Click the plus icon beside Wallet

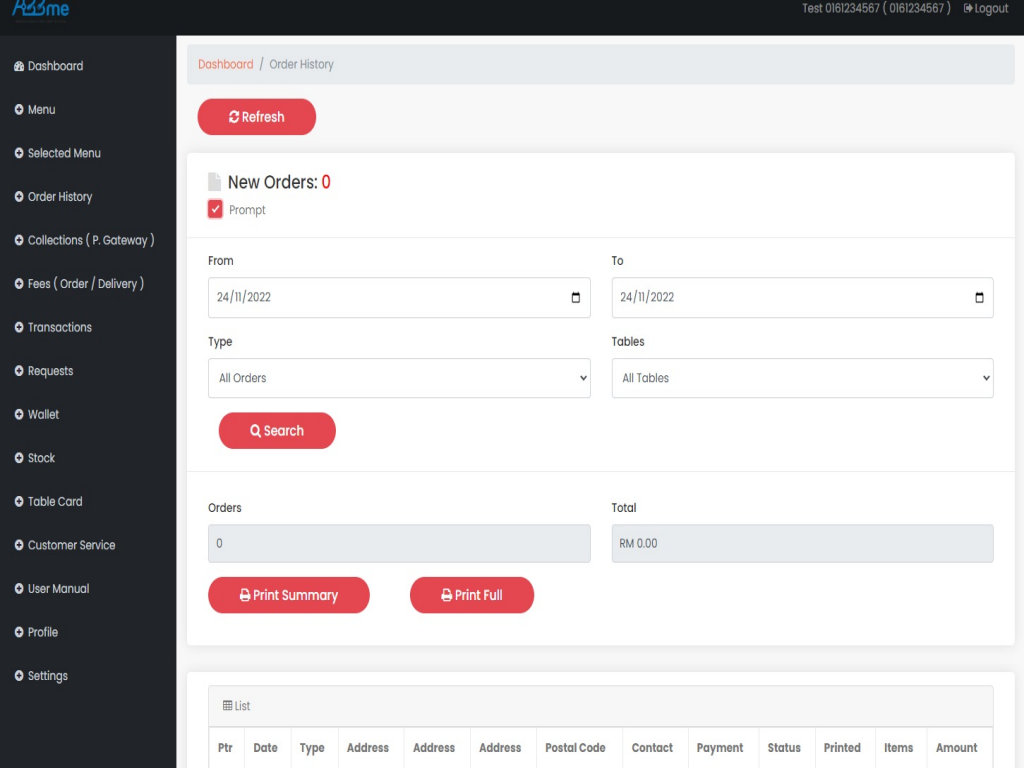coord(19,414)
